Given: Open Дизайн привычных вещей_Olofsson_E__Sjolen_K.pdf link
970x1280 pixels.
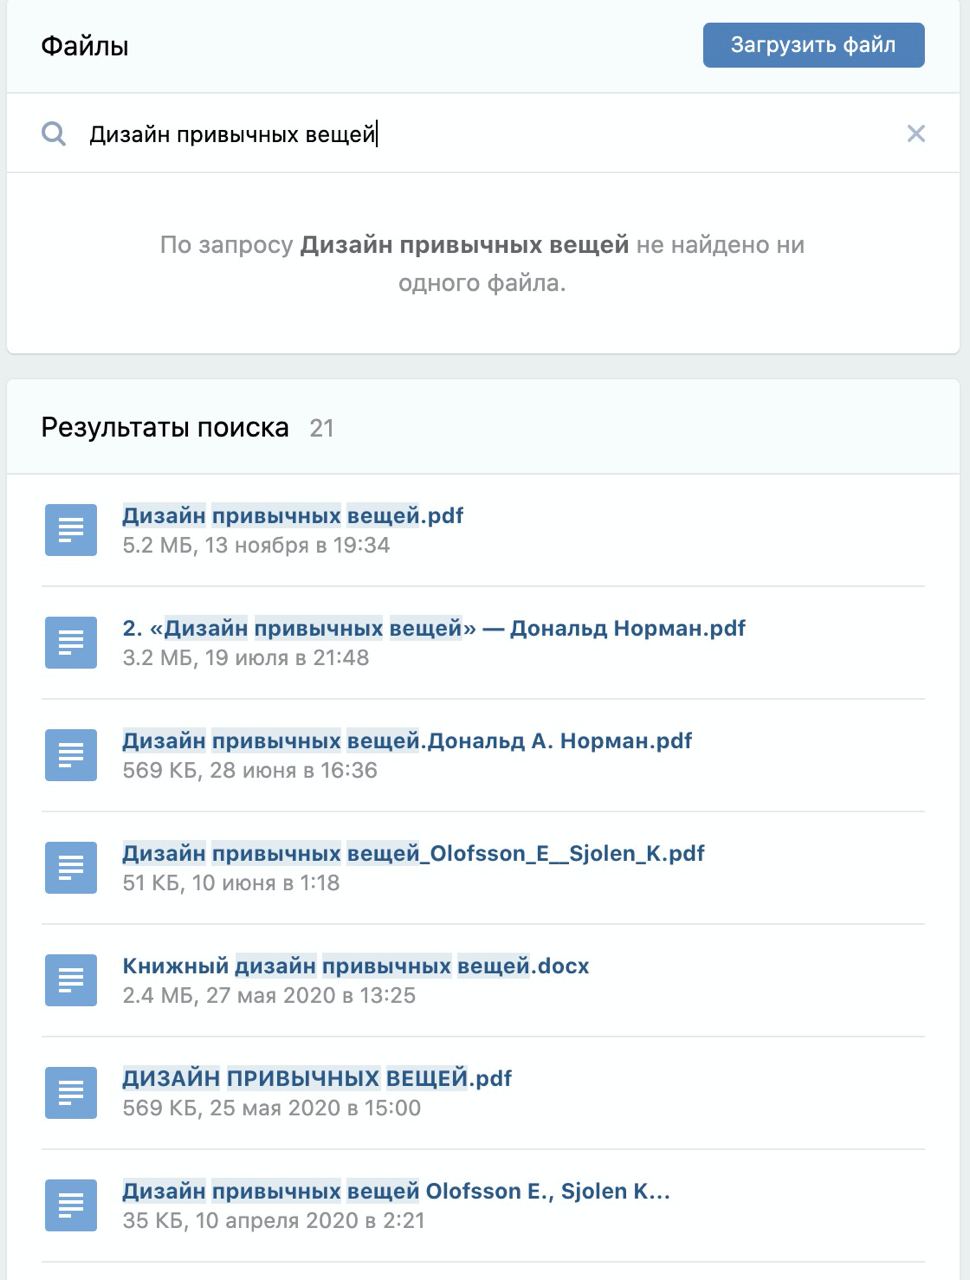Looking at the screenshot, I should coord(413,853).
